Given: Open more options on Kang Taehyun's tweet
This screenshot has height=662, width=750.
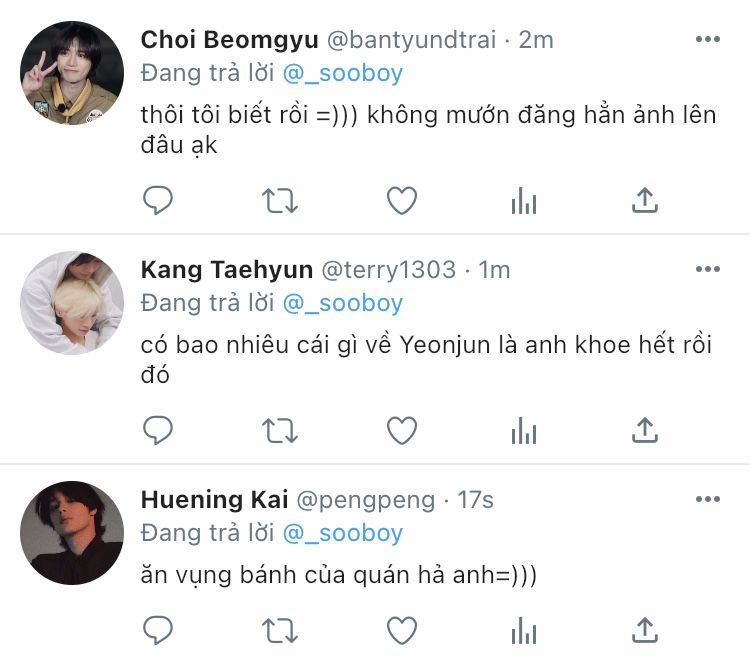Looking at the screenshot, I should click(x=708, y=269).
